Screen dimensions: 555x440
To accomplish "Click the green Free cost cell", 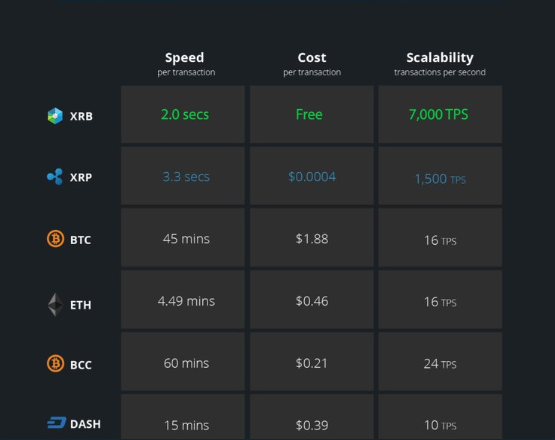I will click(312, 114).
